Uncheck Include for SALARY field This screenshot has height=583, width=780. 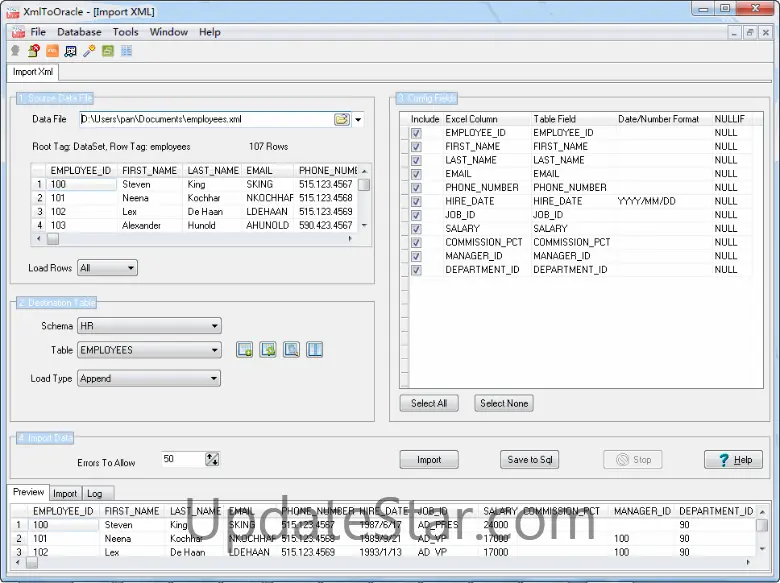click(x=416, y=229)
